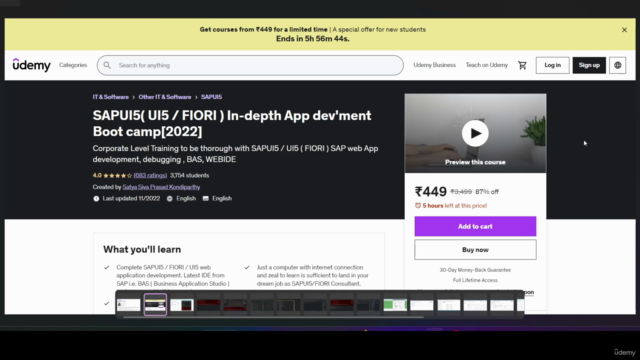Go to SAPUI5 breadcrumb
Screen dimensions: 640x360
[211, 97]
